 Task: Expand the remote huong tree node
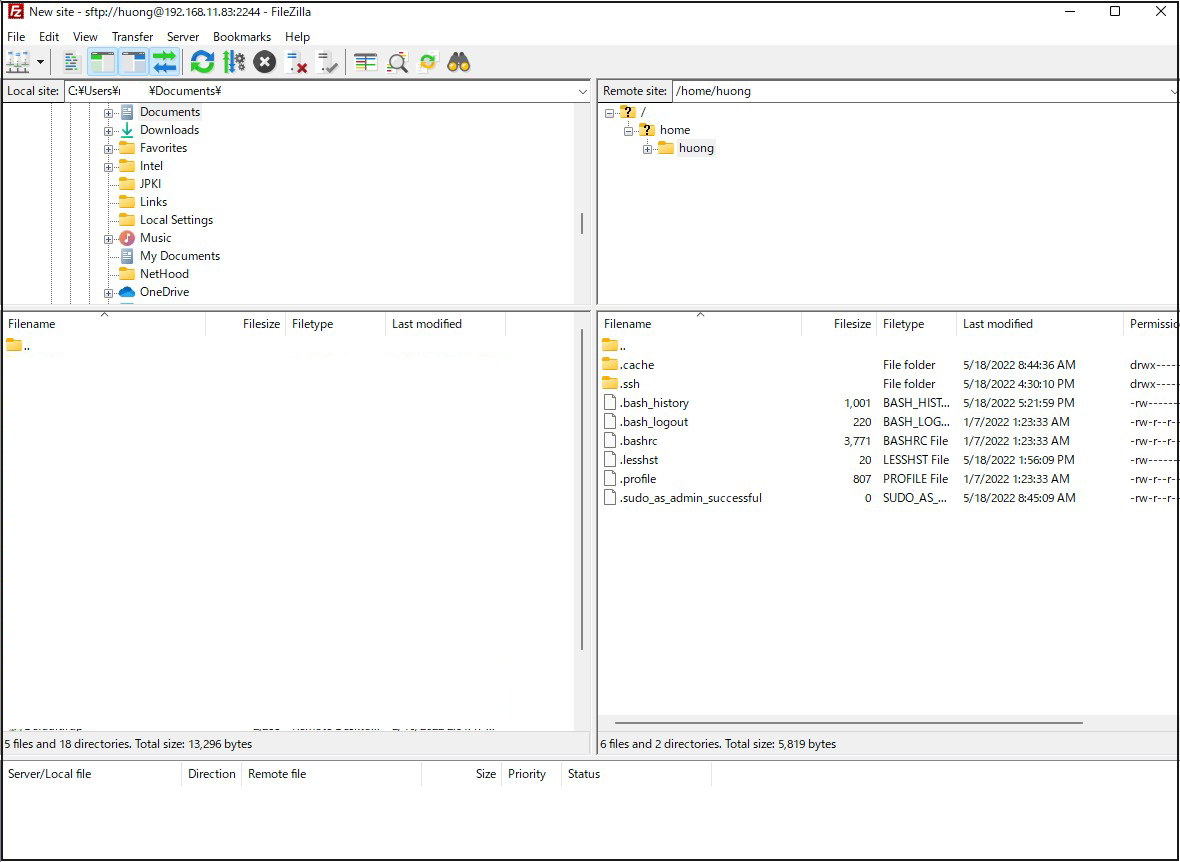click(x=647, y=149)
